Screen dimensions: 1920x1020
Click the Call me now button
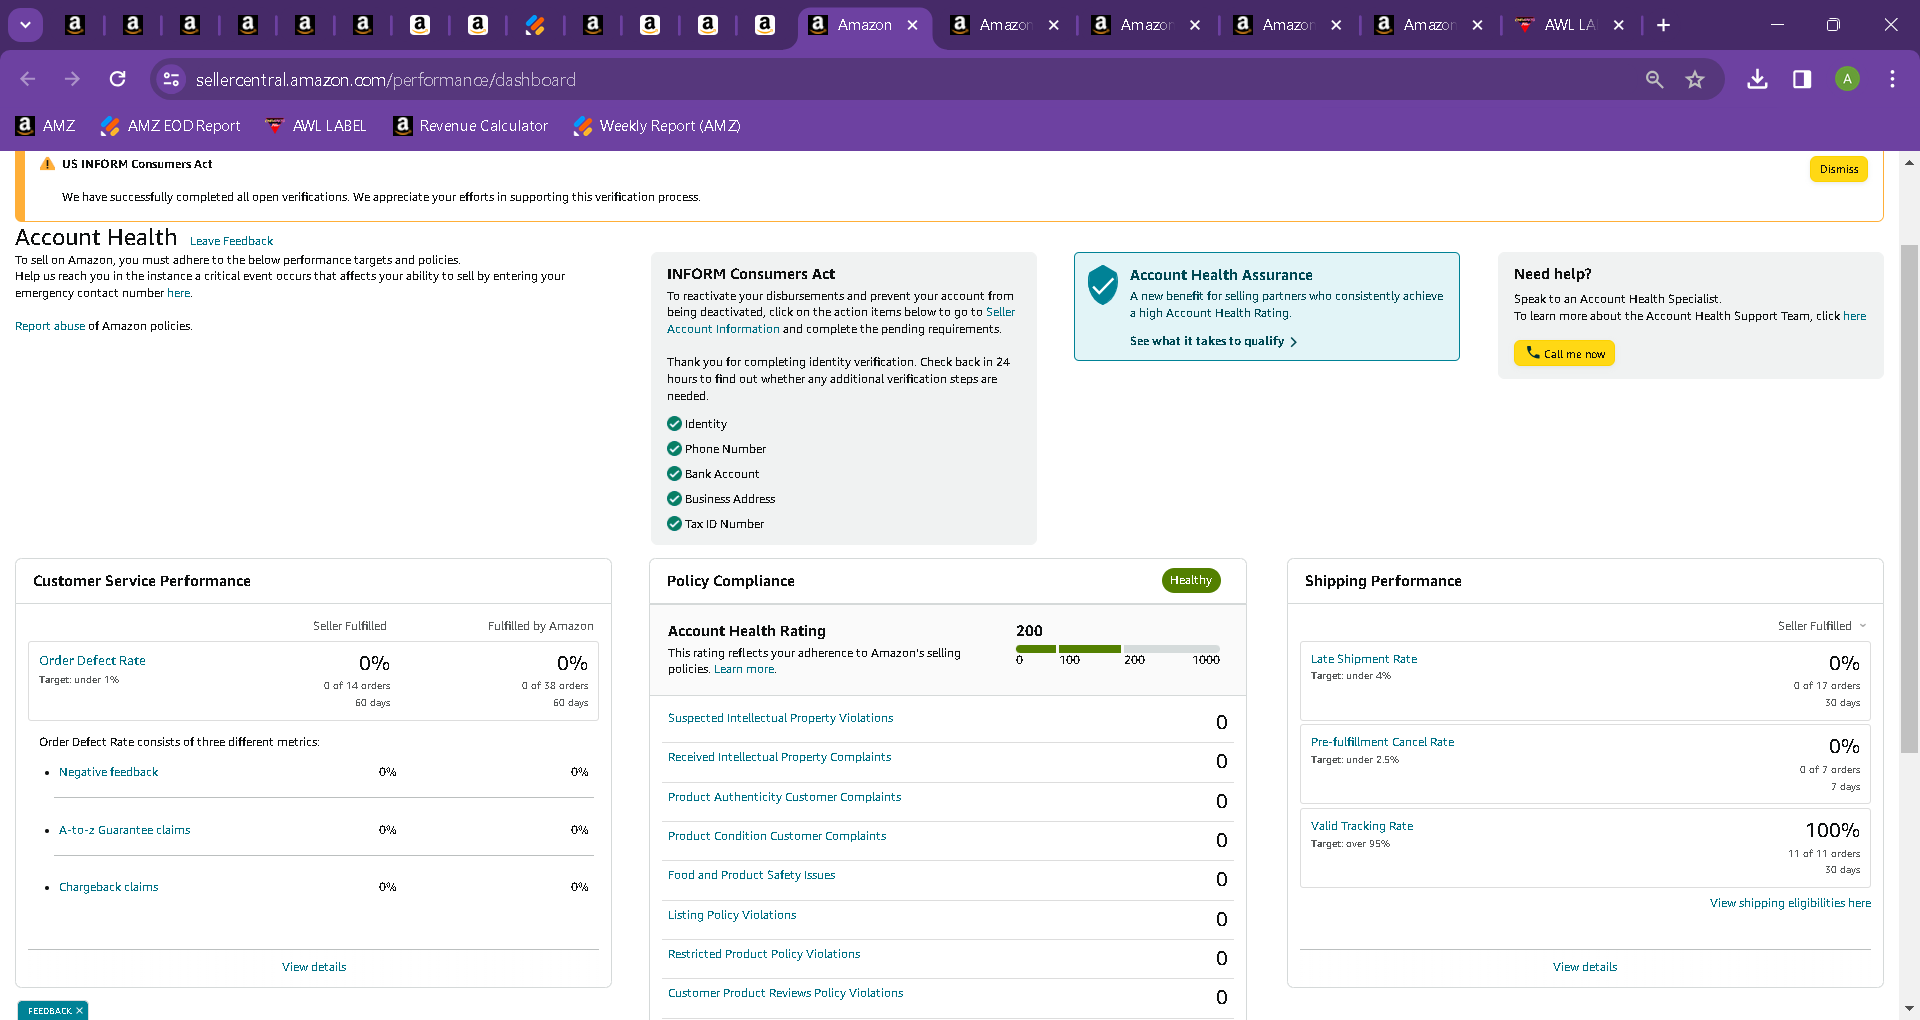pos(1564,353)
